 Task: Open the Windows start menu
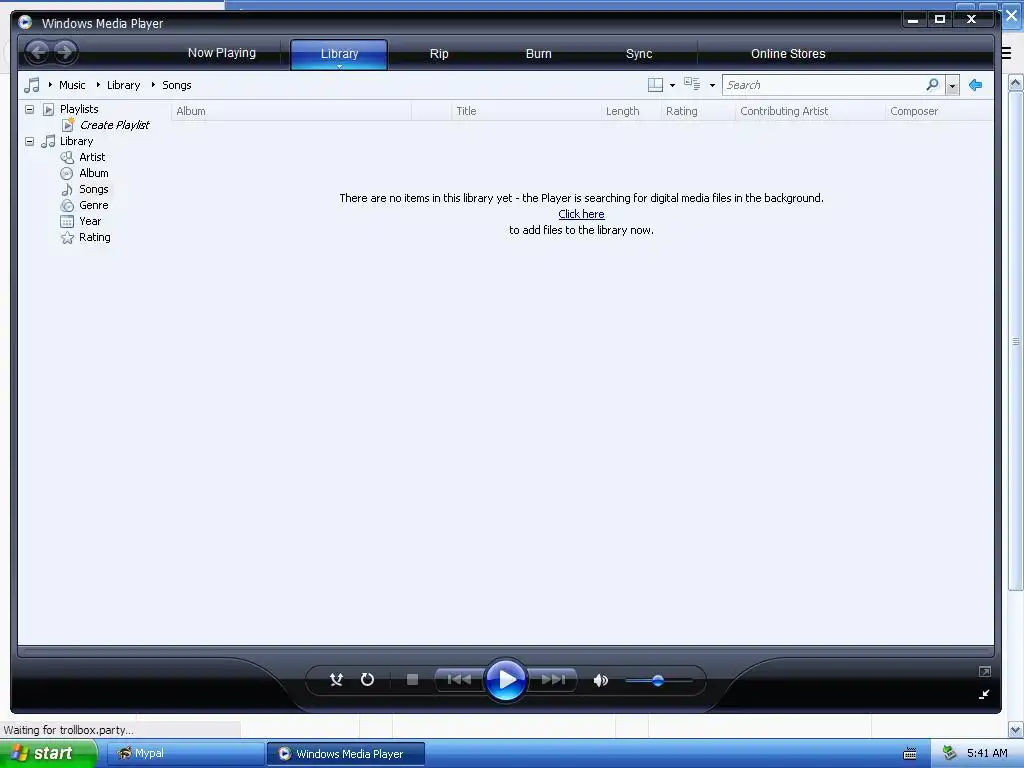49,753
